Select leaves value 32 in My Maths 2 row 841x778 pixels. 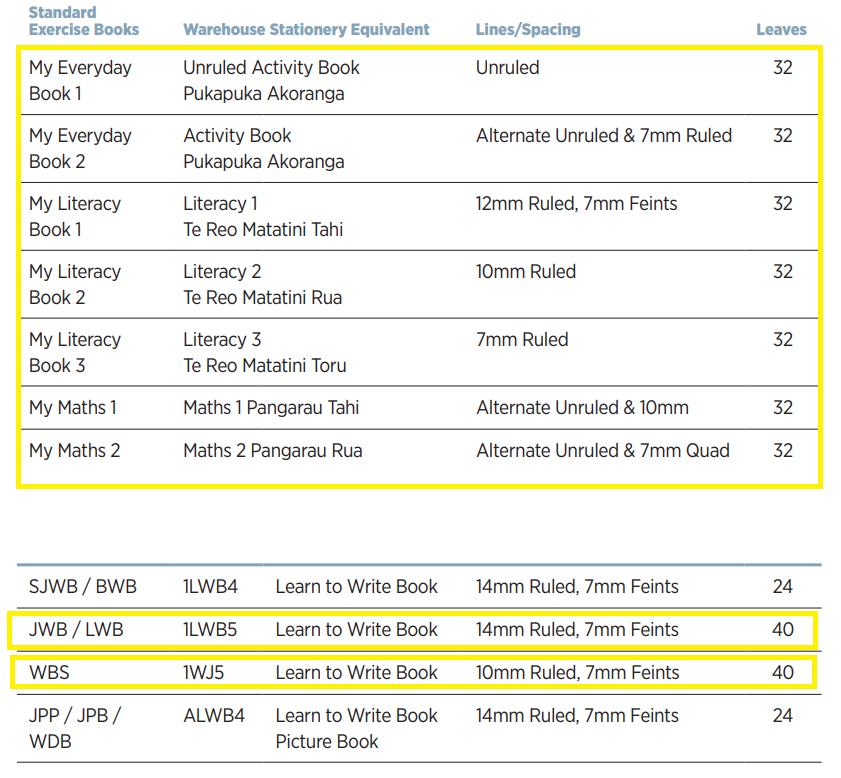[783, 450]
